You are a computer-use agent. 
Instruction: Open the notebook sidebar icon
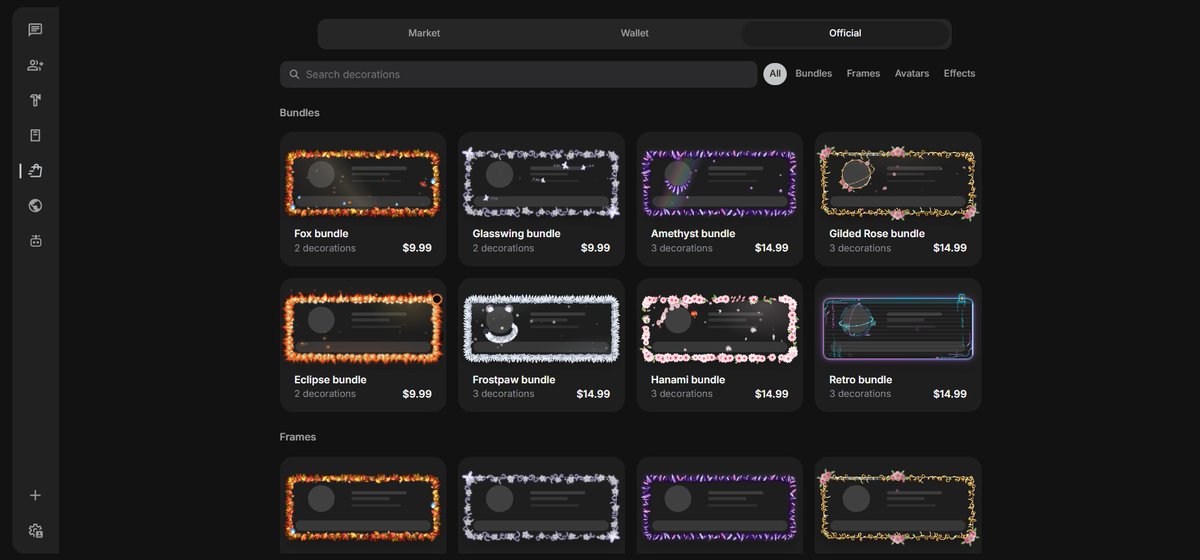tap(35, 135)
